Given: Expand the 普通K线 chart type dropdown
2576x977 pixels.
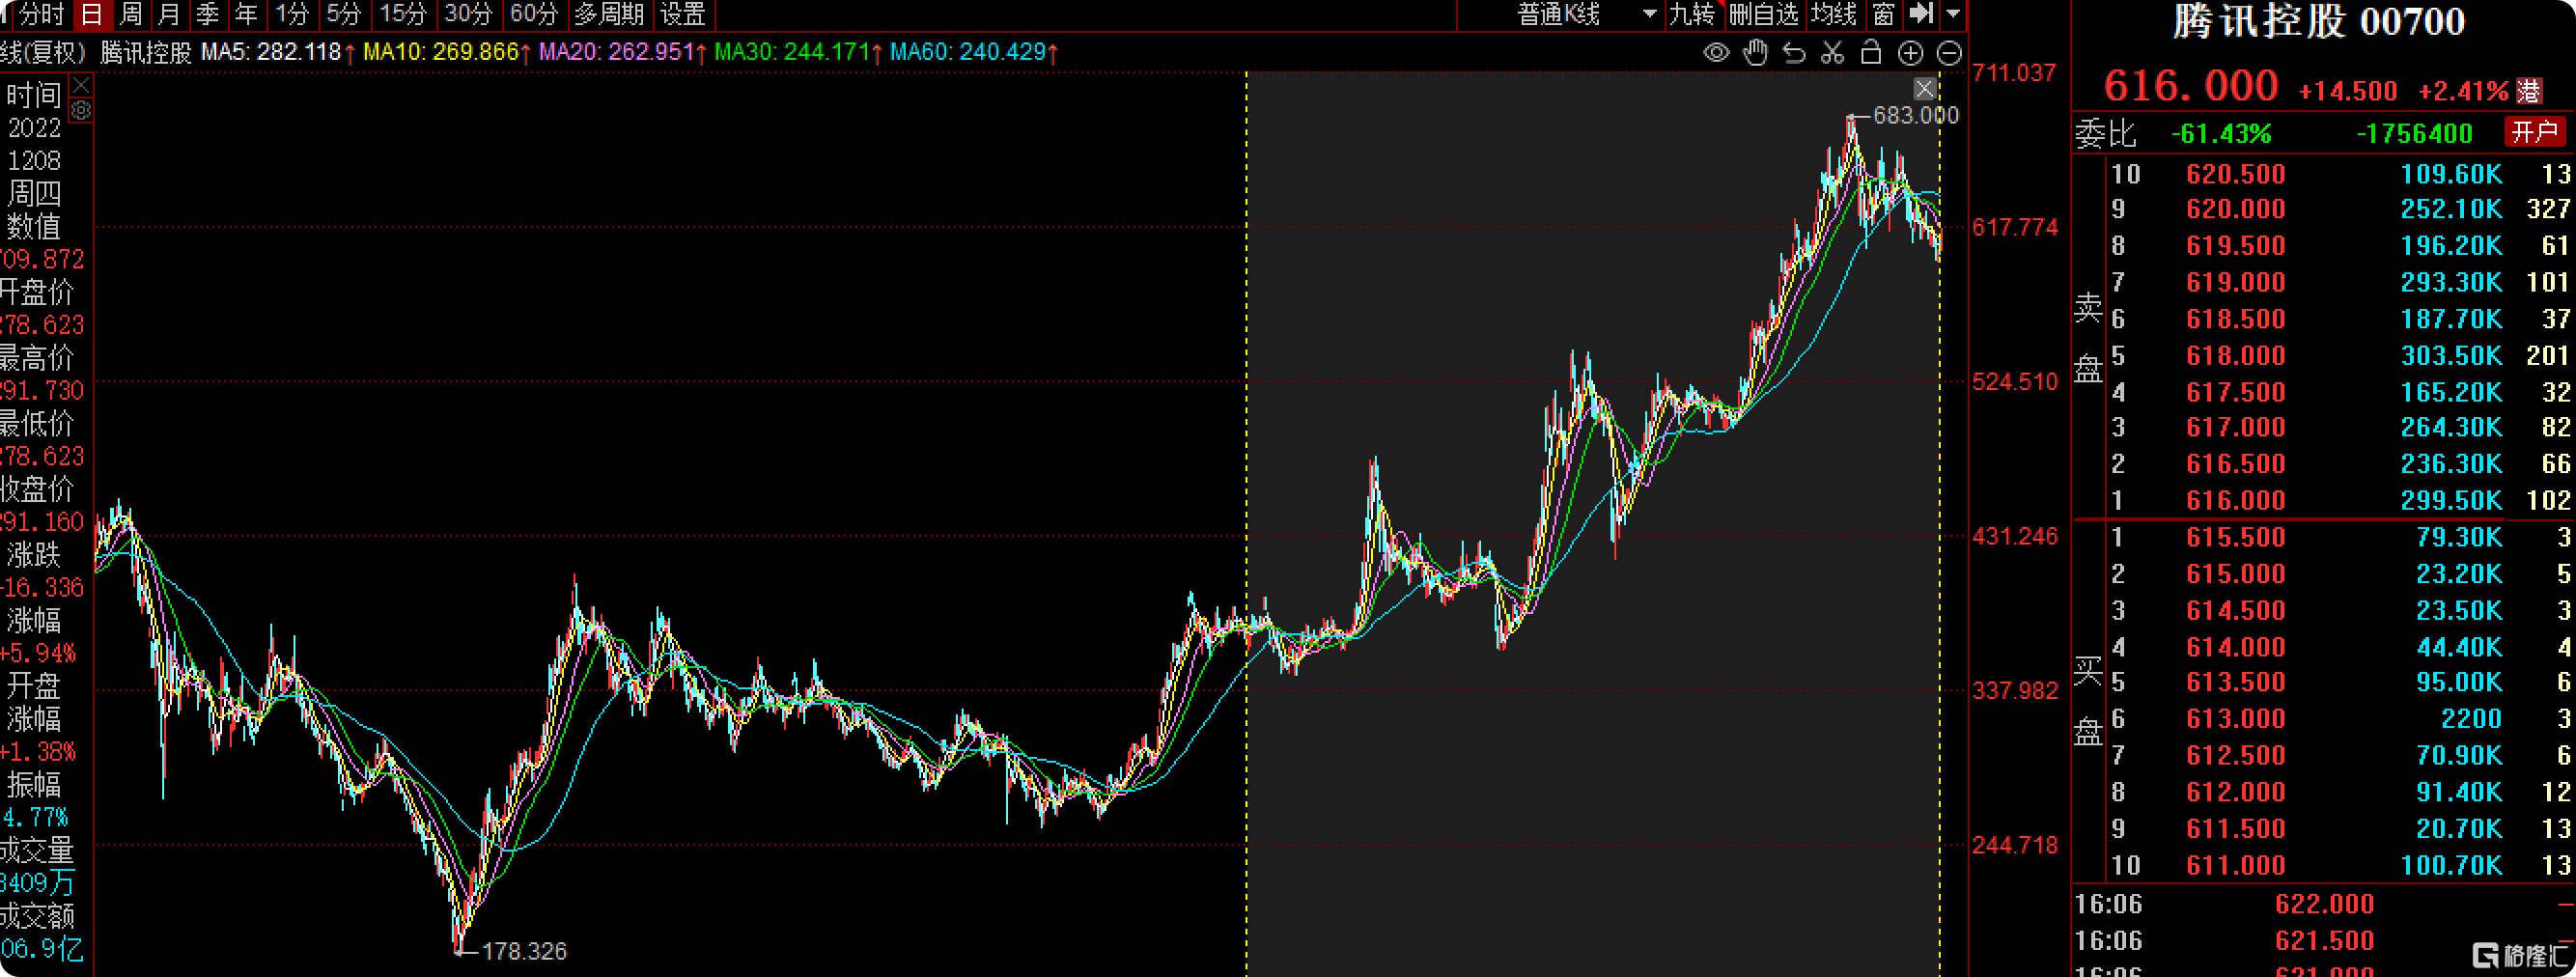Looking at the screenshot, I should (x=1649, y=14).
